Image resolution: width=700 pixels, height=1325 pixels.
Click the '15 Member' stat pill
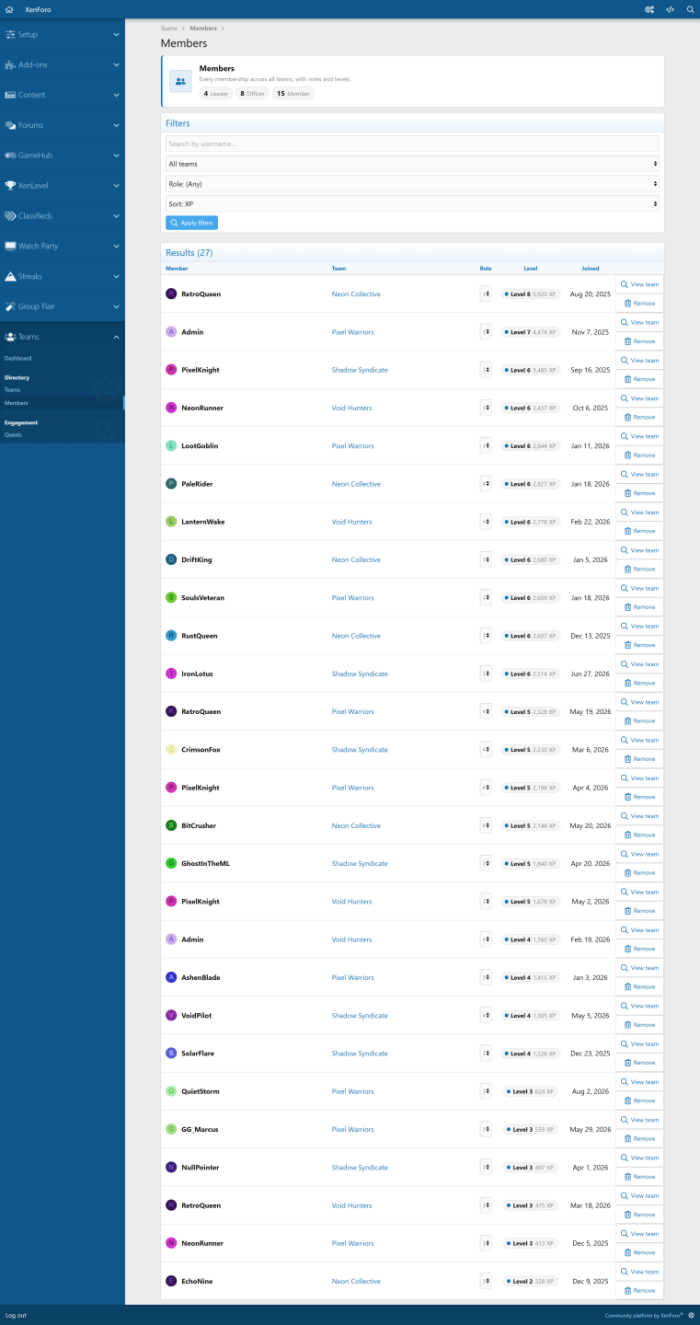pyautogui.click(x=293, y=93)
